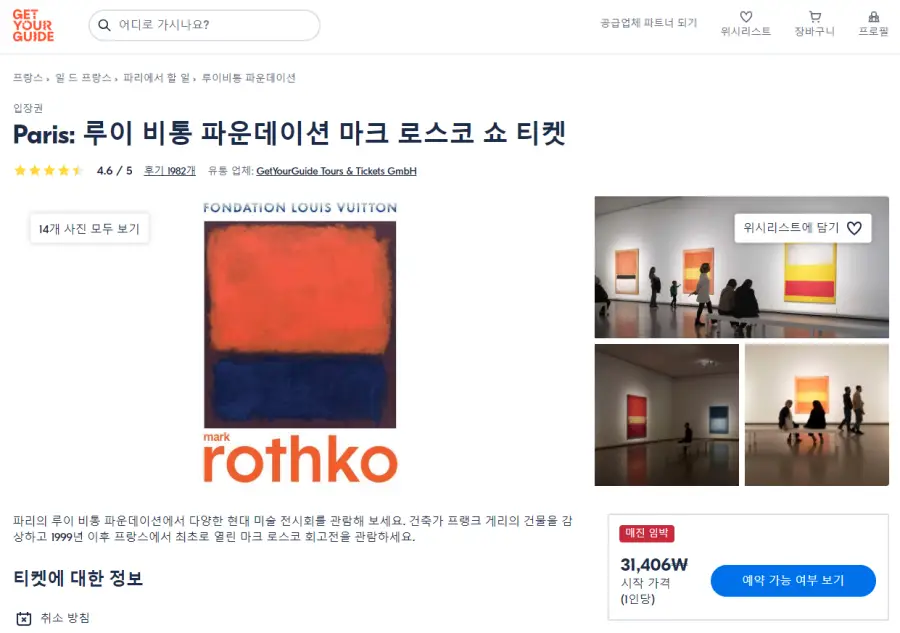The height and width of the screenshot is (633, 900).
Task: Click the star rating icons
Action: pos(49,170)
